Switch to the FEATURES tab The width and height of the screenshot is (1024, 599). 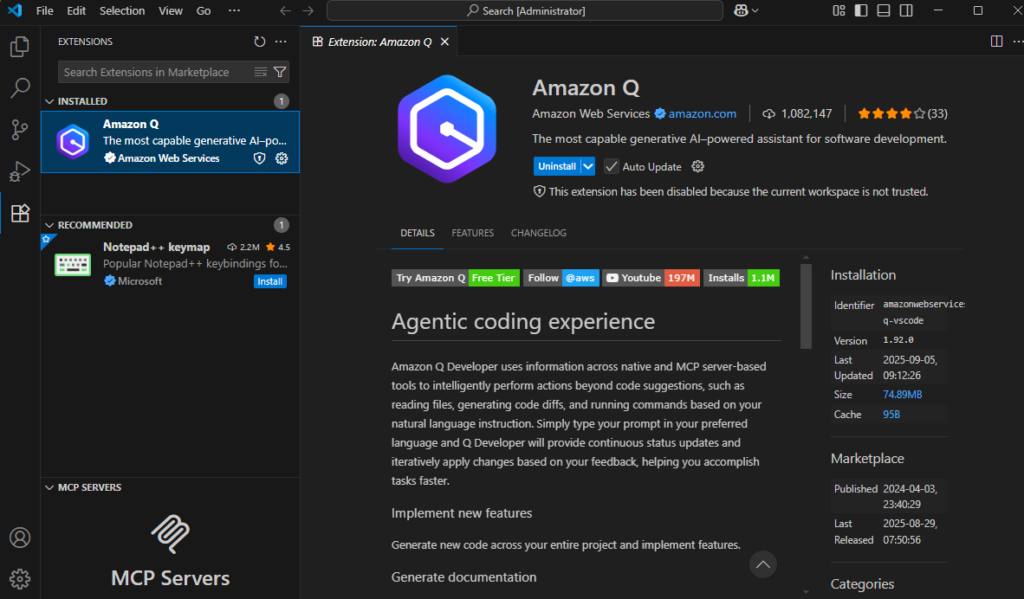[472, 232]
